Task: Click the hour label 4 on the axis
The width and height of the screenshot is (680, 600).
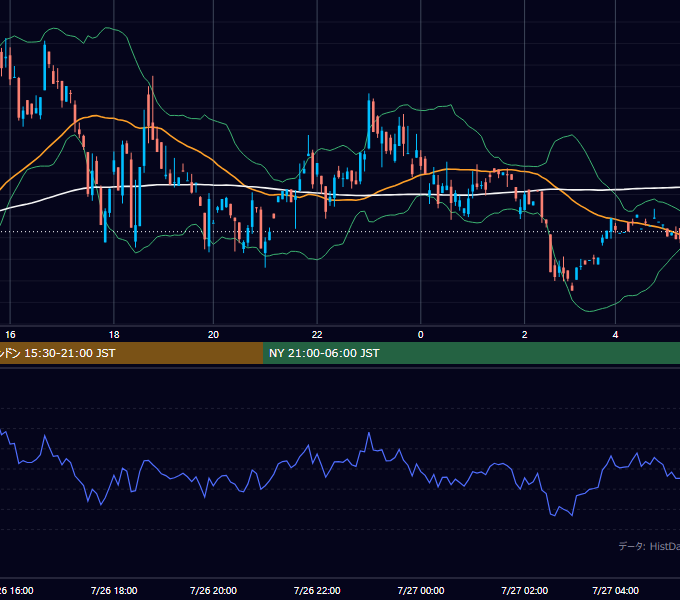Action: [x=615, y=335]
